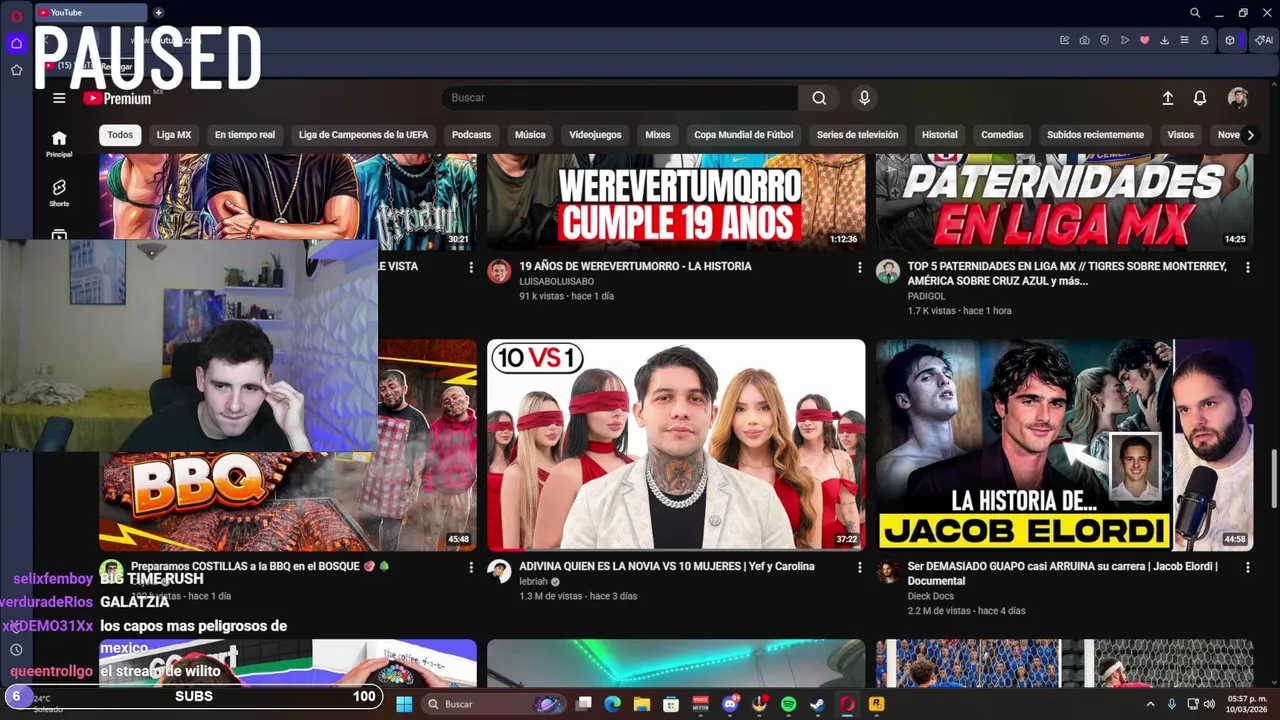This screenshot has width=1280, height=720.
Task: Click the YouTube Premium logo
Action: 117,98
